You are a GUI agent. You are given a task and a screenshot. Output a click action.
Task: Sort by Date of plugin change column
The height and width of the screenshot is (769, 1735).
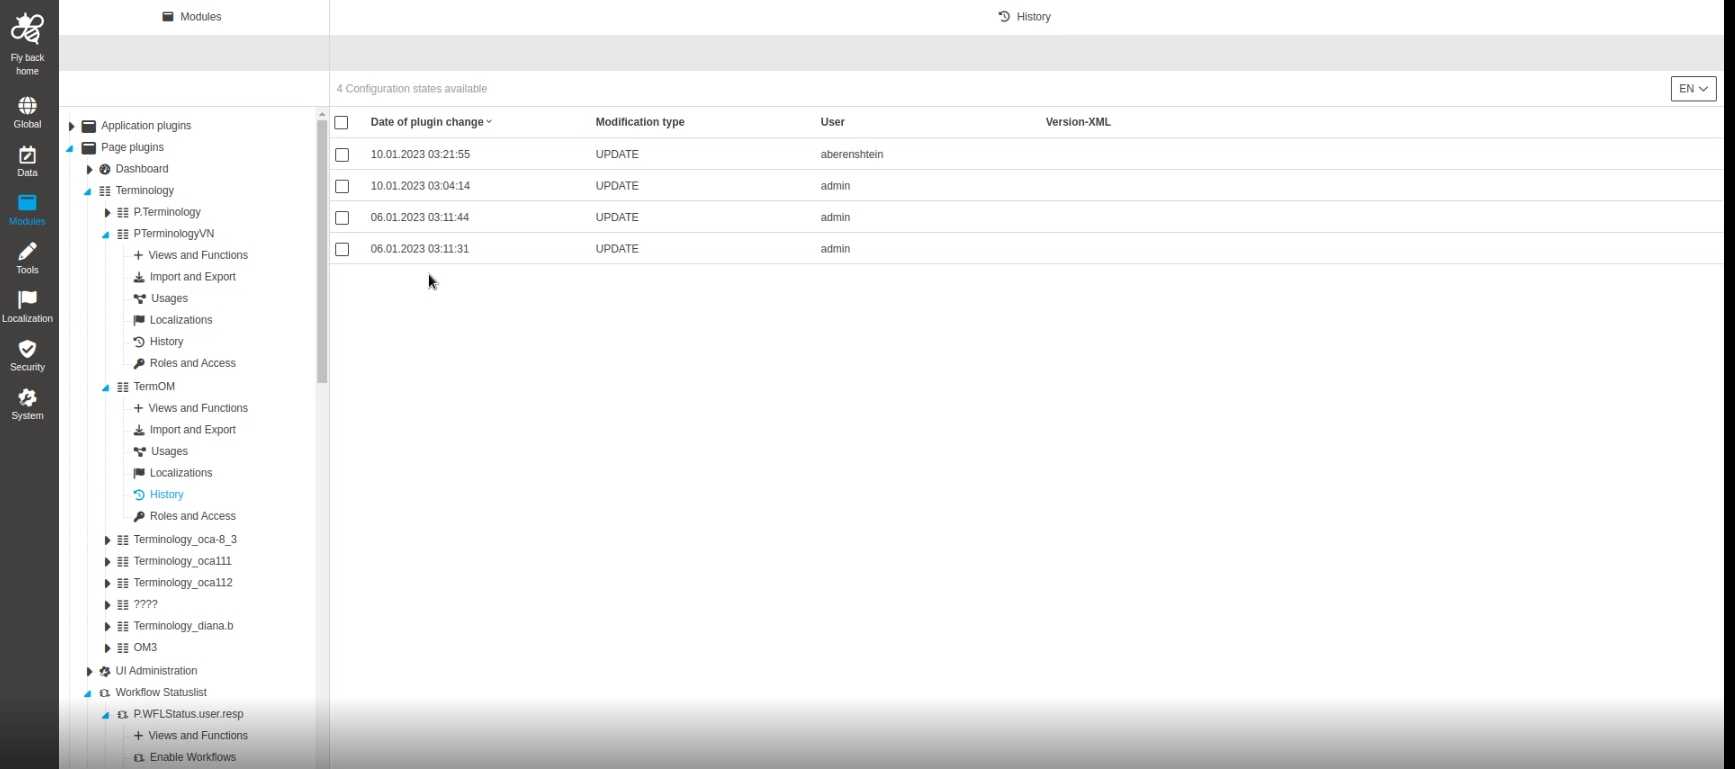[431, 122]
